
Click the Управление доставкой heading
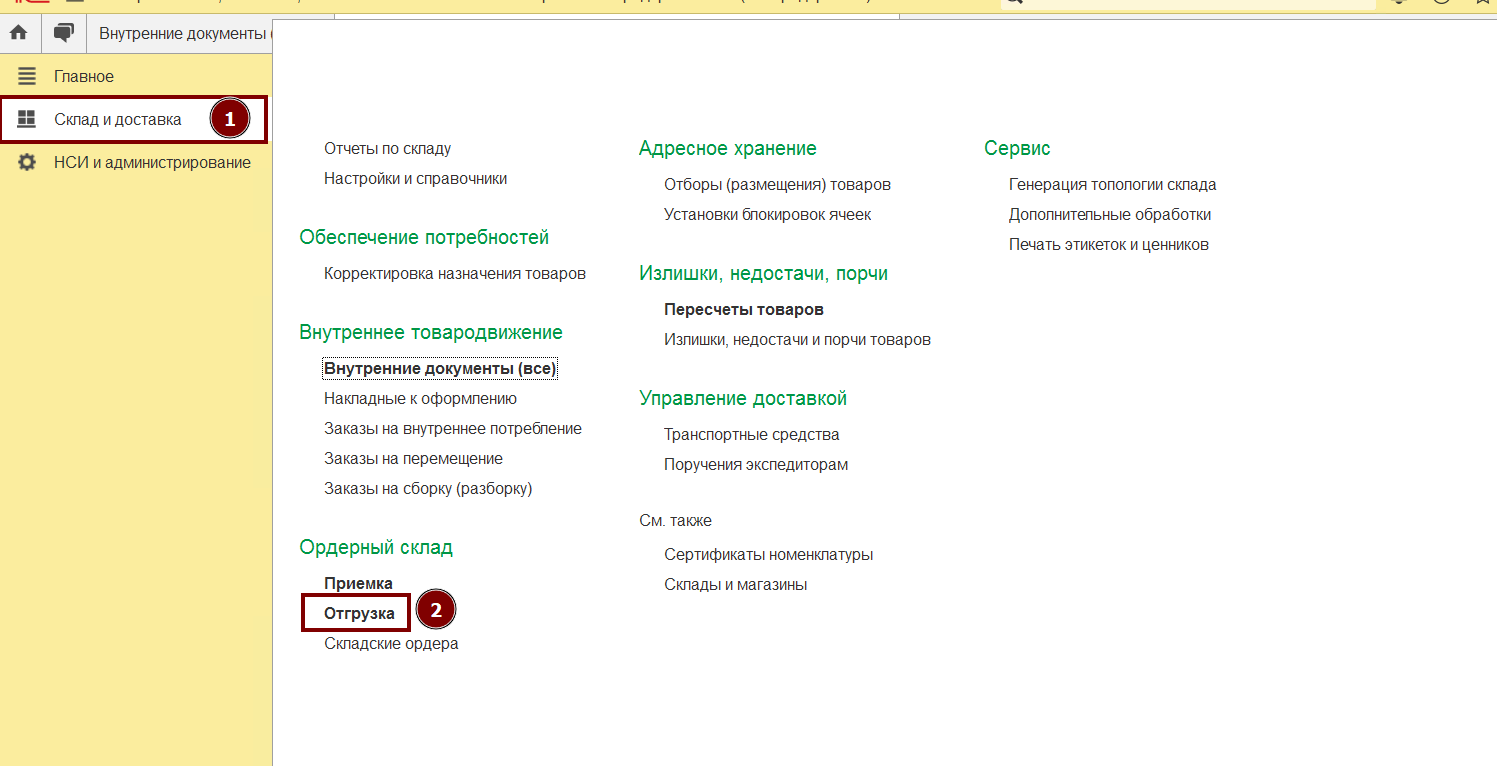coord(743,399)
